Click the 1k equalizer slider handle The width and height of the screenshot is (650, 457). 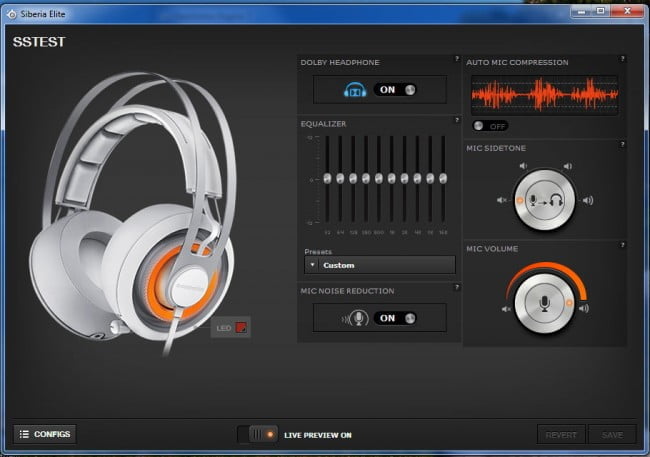[x=391, y=178]
